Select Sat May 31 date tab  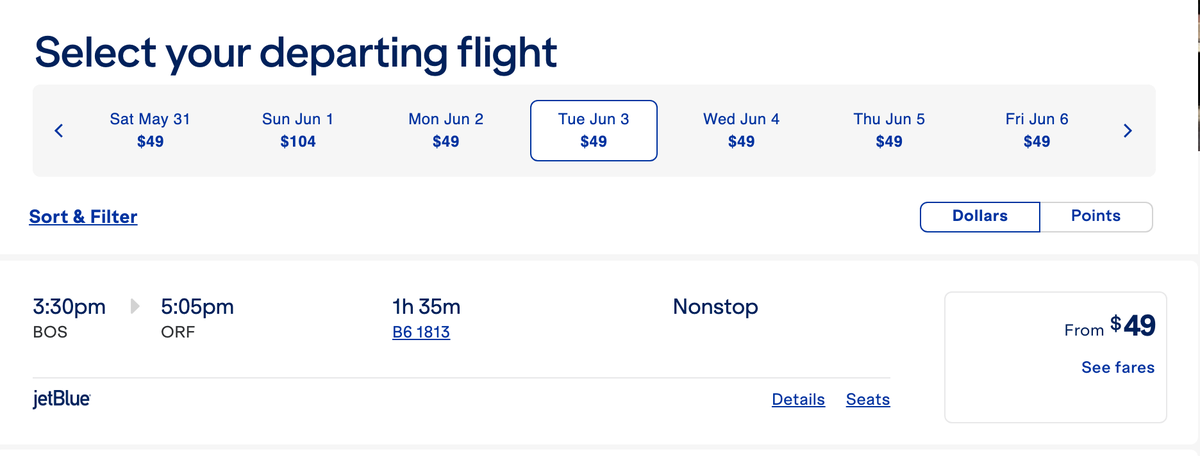click(150, 130)
